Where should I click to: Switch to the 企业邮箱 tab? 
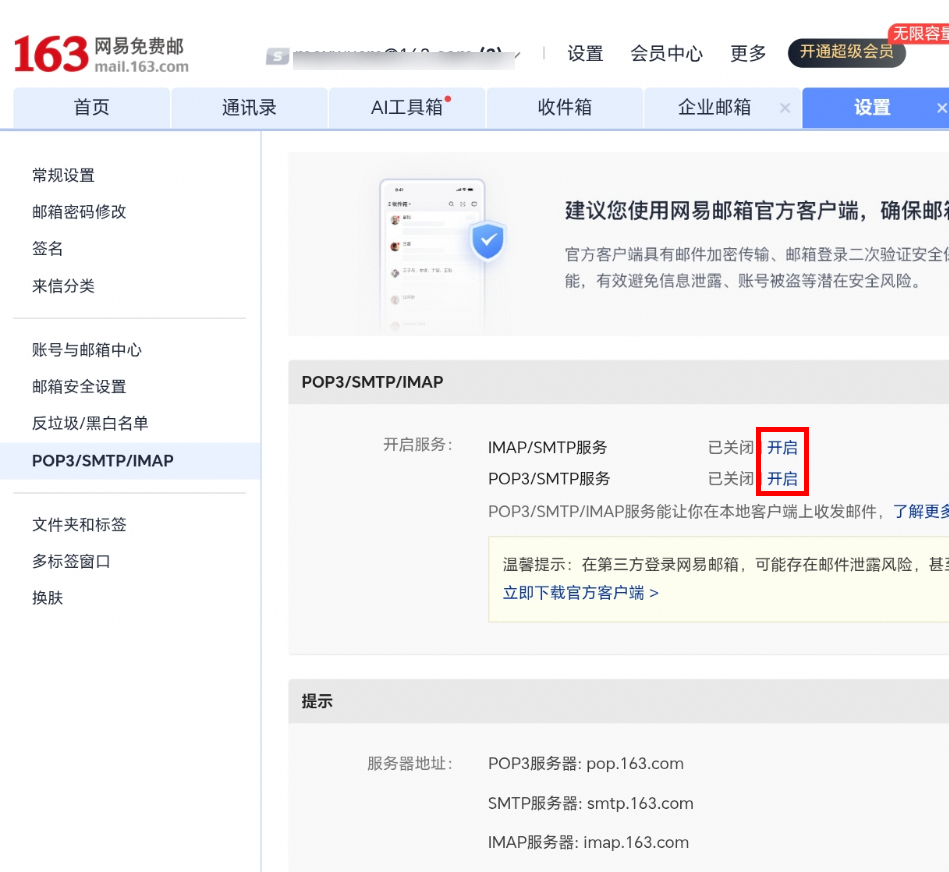[714, 108]
